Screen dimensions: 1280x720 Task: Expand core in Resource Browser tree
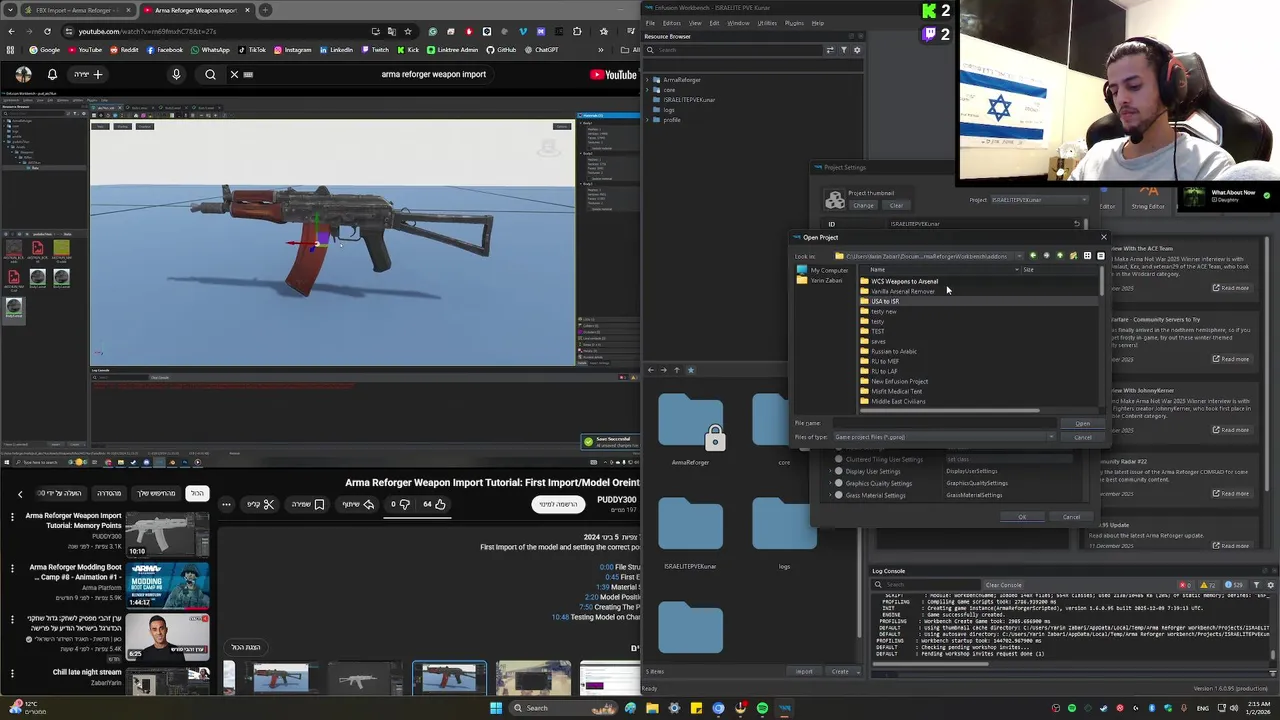pyautogui.click(x=648, y=90)
